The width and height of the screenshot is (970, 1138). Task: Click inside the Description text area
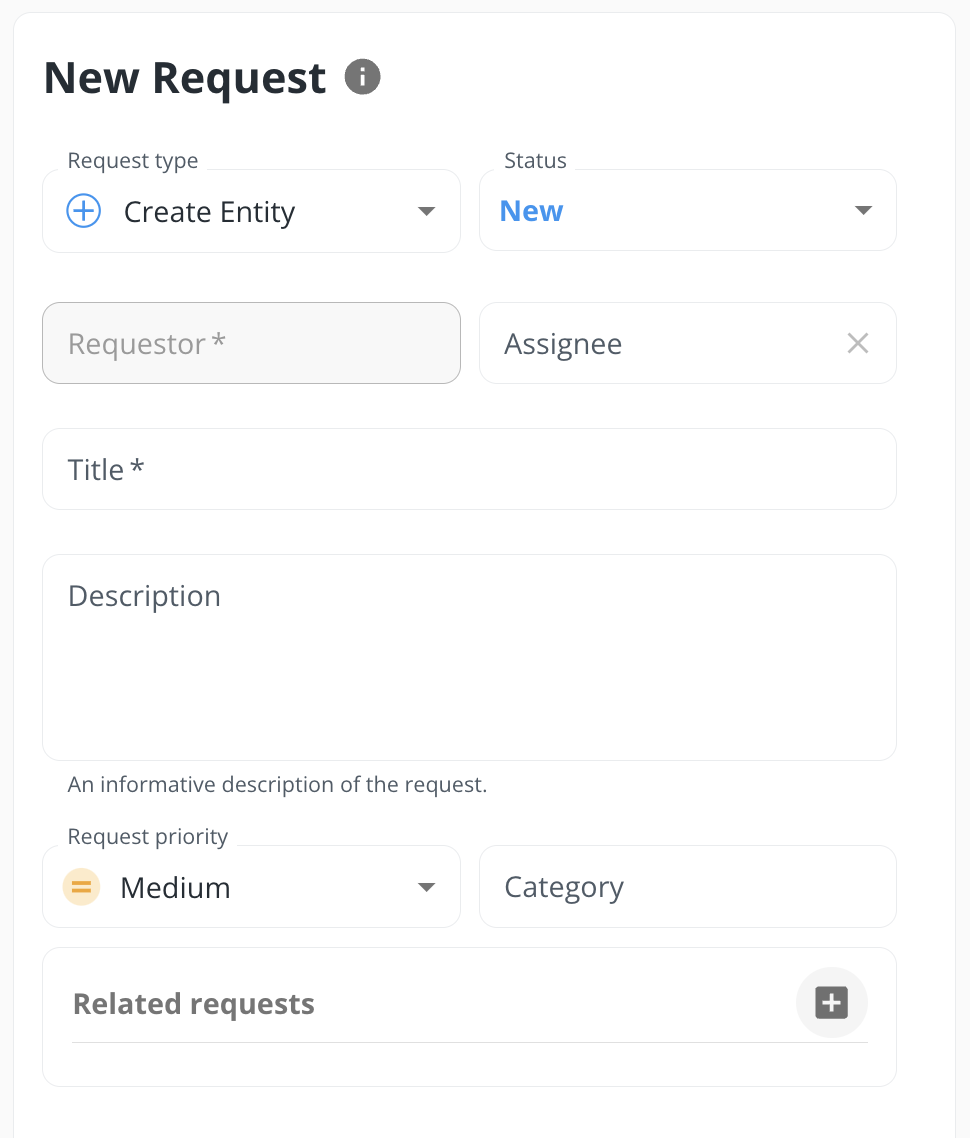[x=468, y=670]
